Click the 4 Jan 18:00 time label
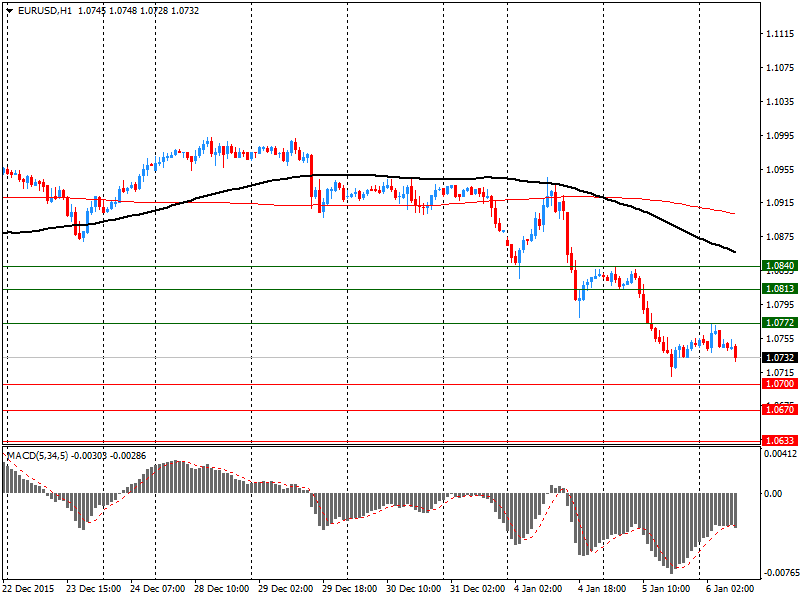 point(602,589)
